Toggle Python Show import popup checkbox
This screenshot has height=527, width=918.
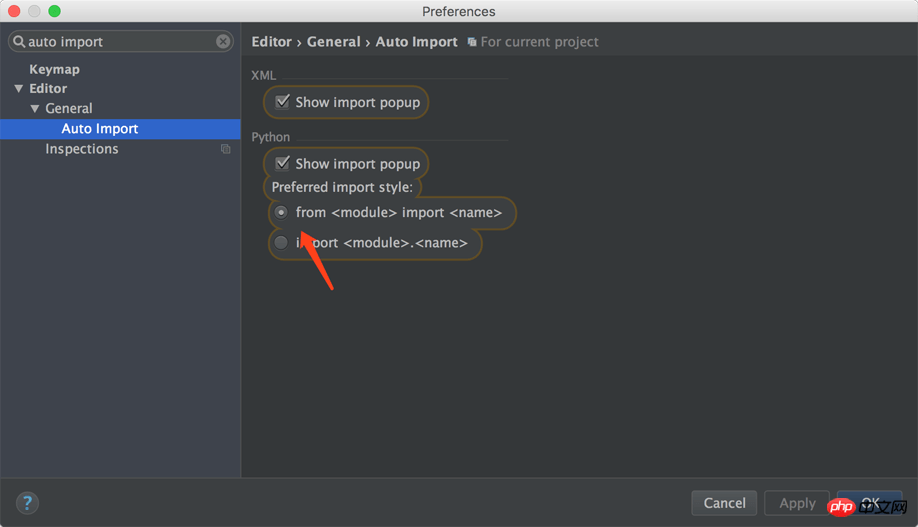point(283,163)
